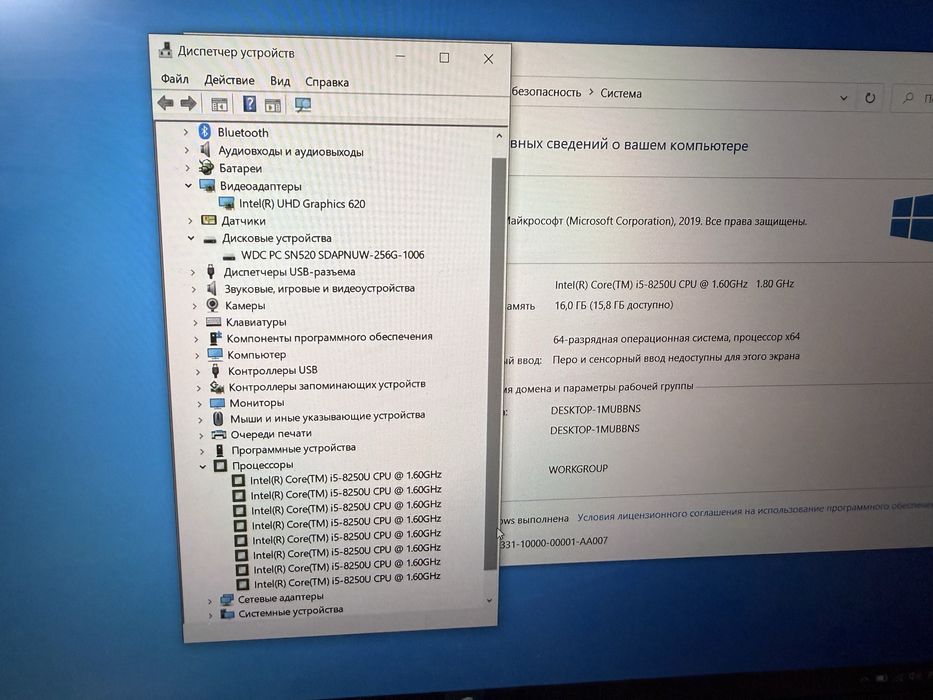Expand the Звуковые, игровые и видеоустройства node
The width and height of the screenshot is (933, 700).
[x=193, y=289]
